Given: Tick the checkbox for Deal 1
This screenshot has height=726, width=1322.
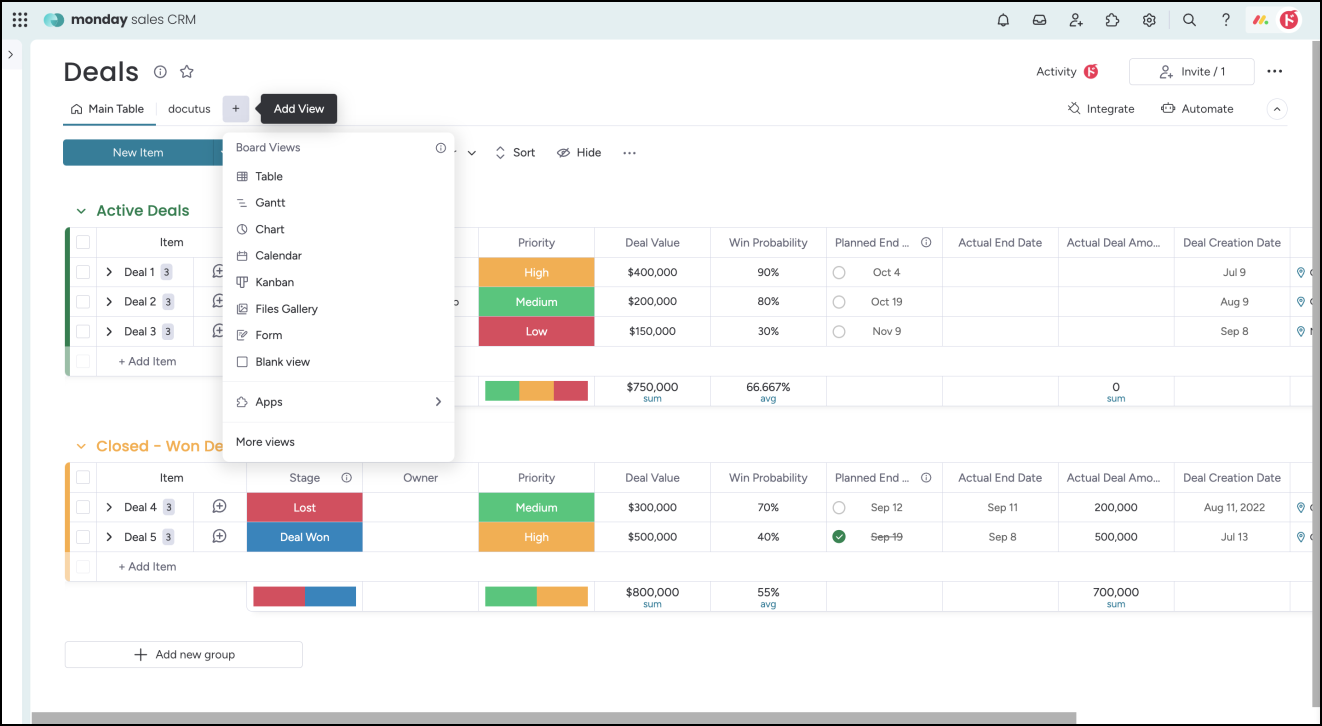Looking at the screenshot, I should [x=83, y=272].
